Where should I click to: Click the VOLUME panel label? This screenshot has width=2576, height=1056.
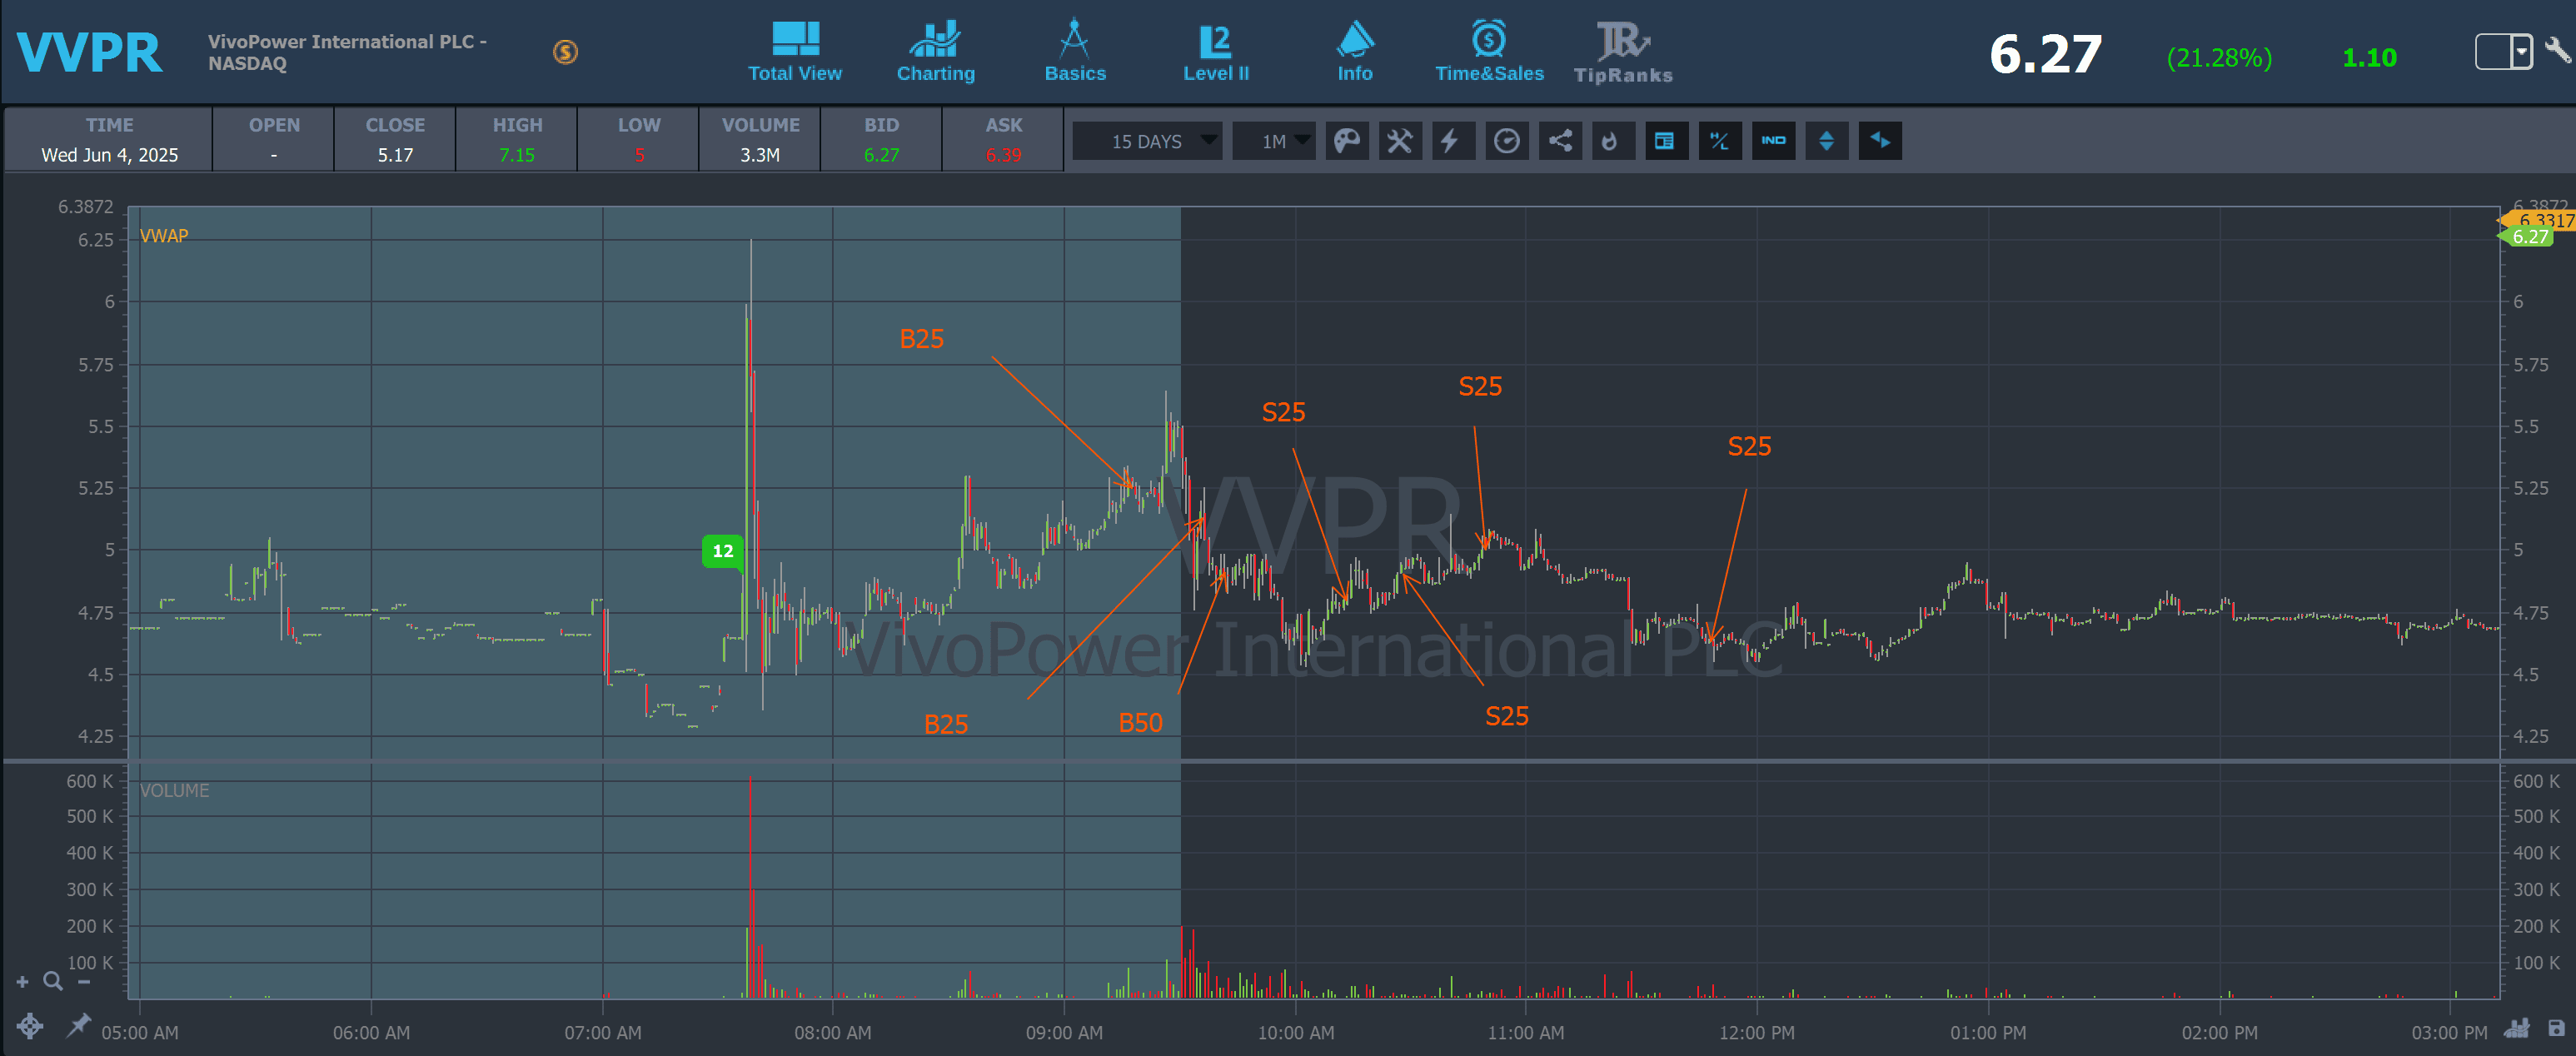pyautogui.click(x=175, y=791)
